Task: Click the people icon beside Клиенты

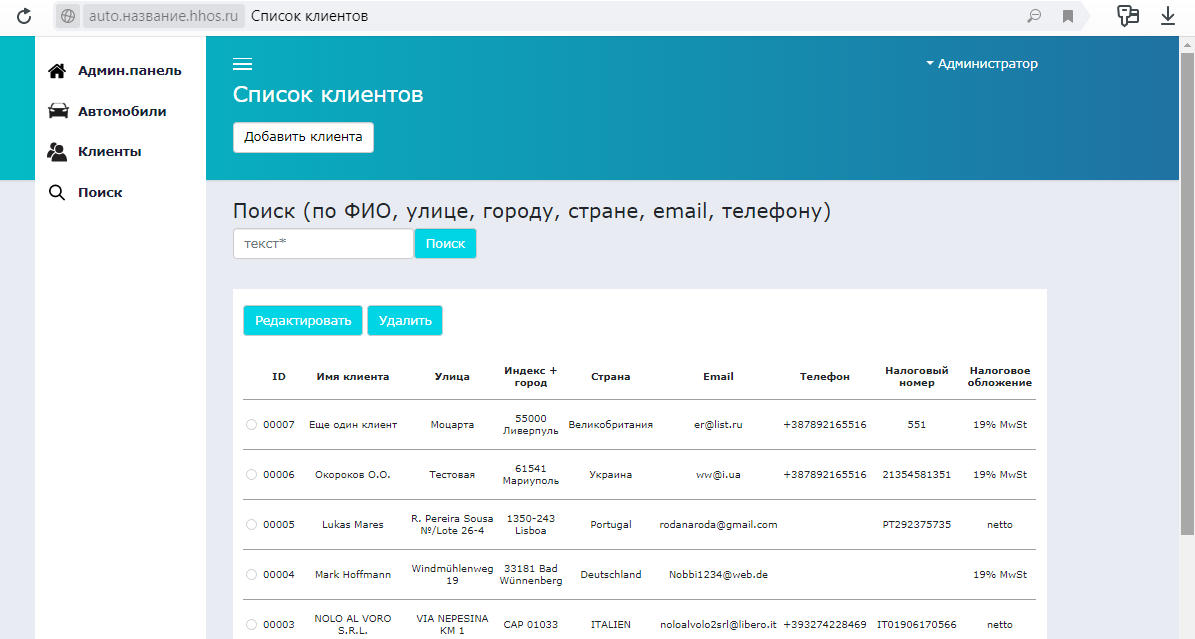Action: [x=57, y=152]
